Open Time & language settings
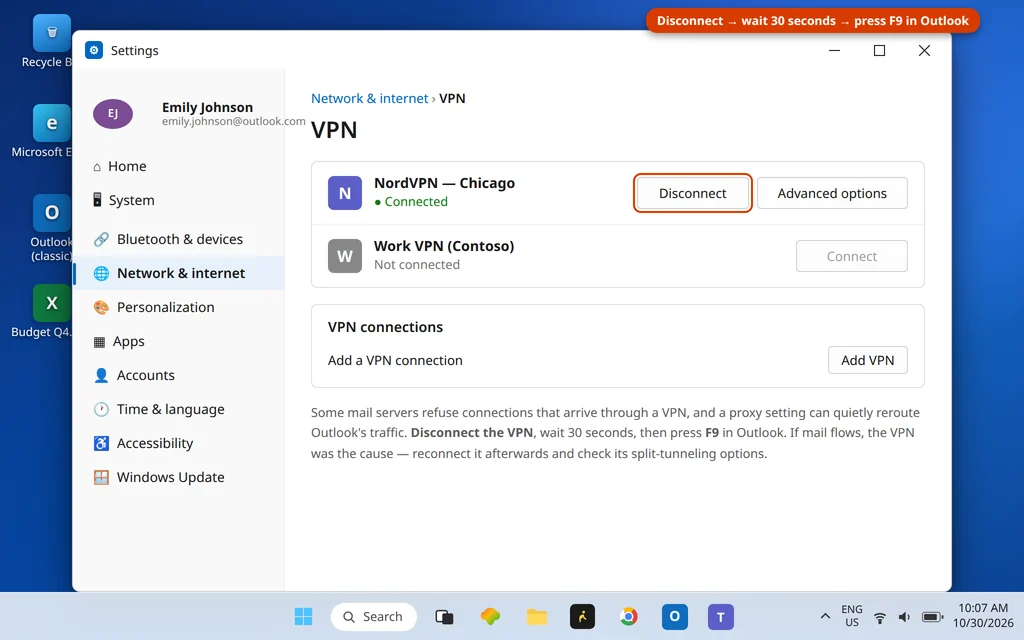The width and height of the screenshot is (1024, 640). [180, 409]
